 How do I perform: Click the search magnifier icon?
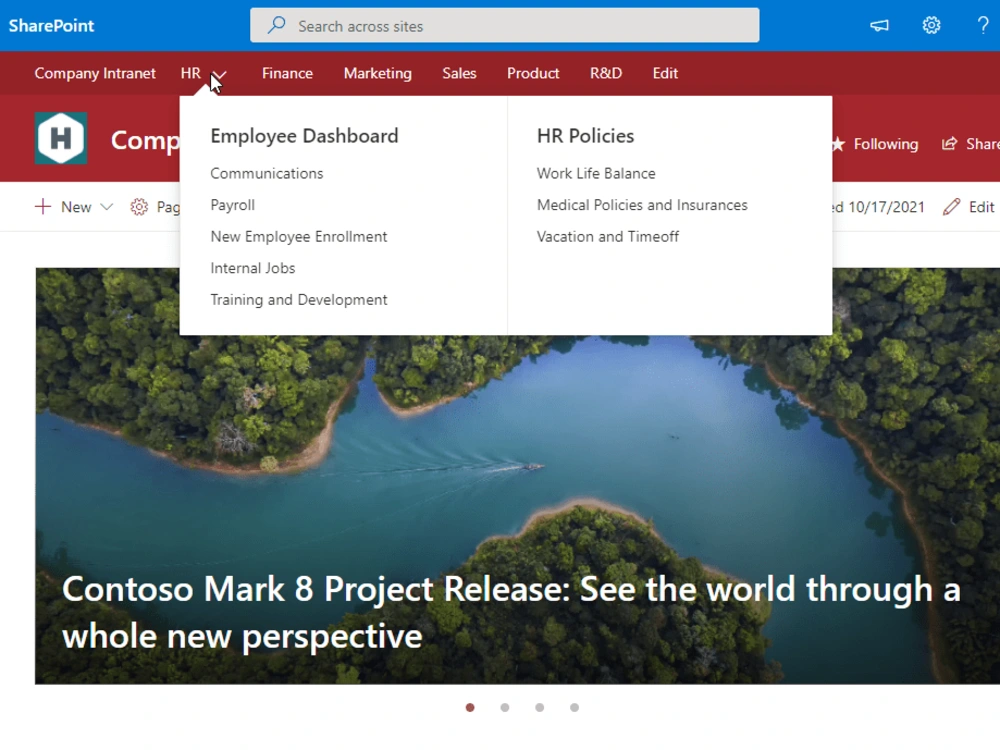click(x=276, y=26)
